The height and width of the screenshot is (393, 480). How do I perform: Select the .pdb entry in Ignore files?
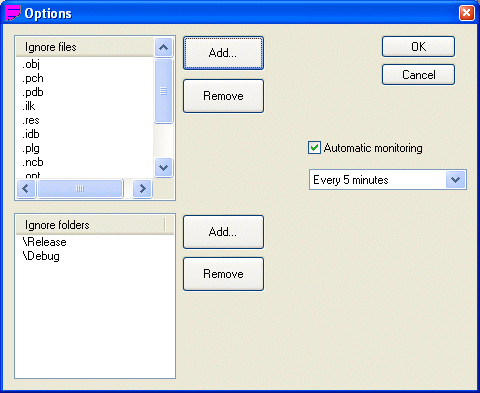(x=33, y=92)
